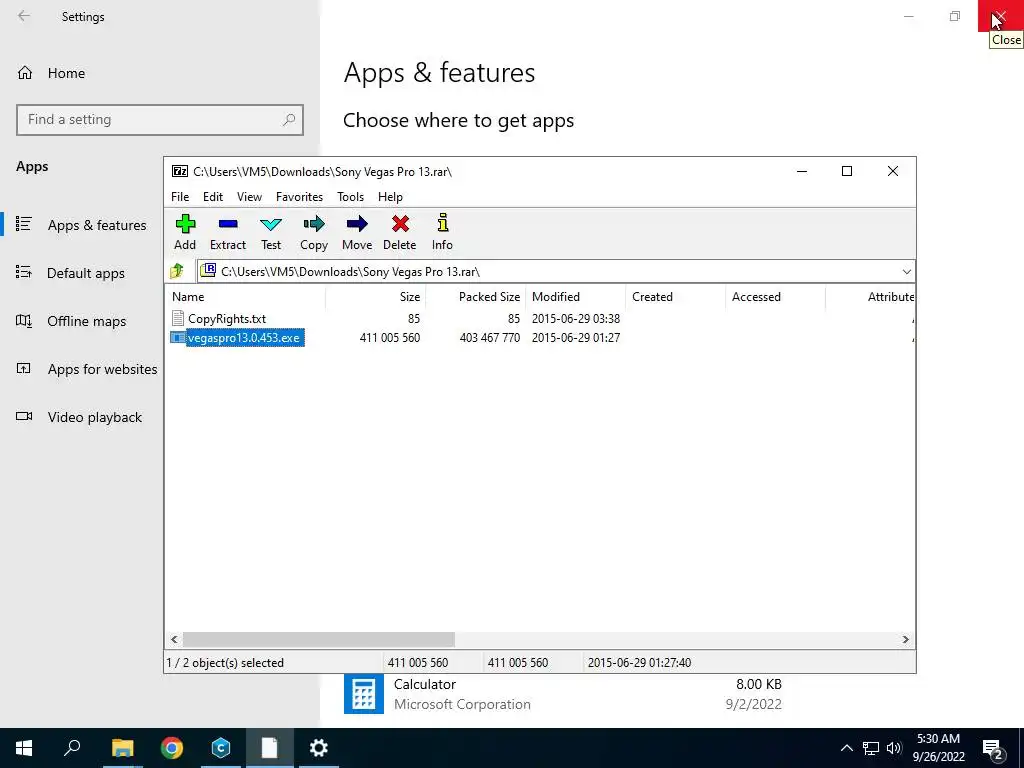The image size is (1024, 768).
Task: Click the Calculator app icon in Settings
Action: (x=364, y=694)
